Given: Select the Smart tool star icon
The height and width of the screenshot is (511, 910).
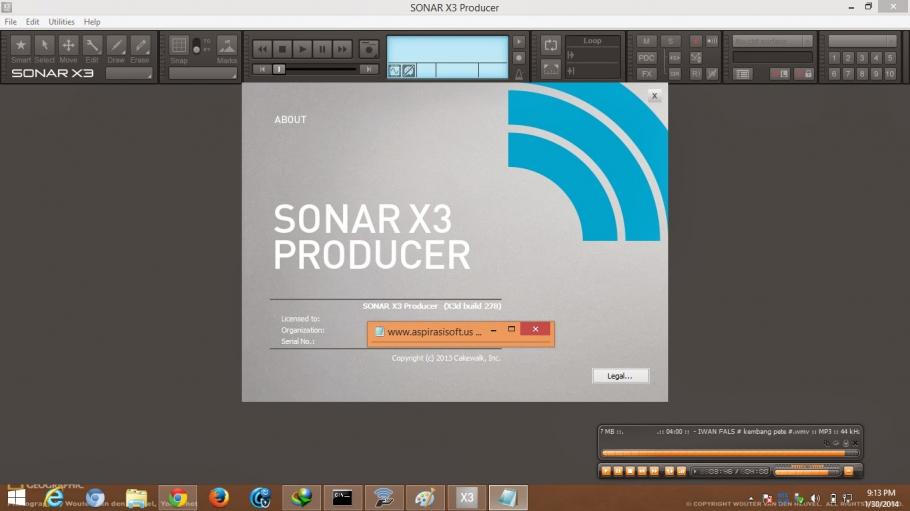Looking at the screenshot, I should [21, 45].
